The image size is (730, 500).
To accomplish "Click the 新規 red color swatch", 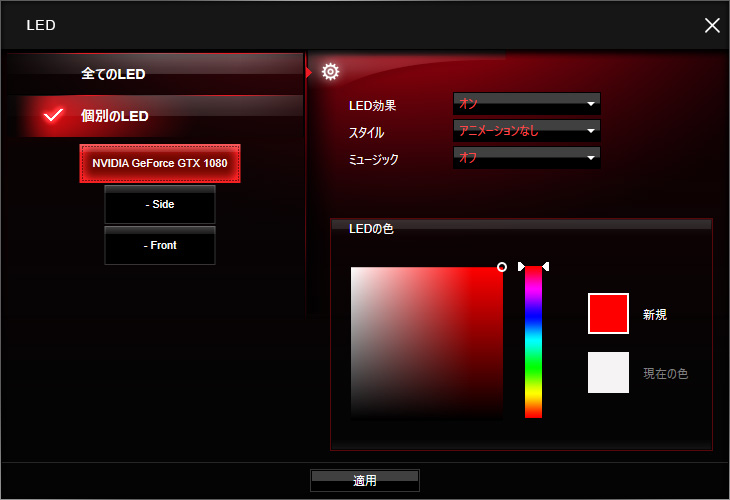I will coord(608,313).
